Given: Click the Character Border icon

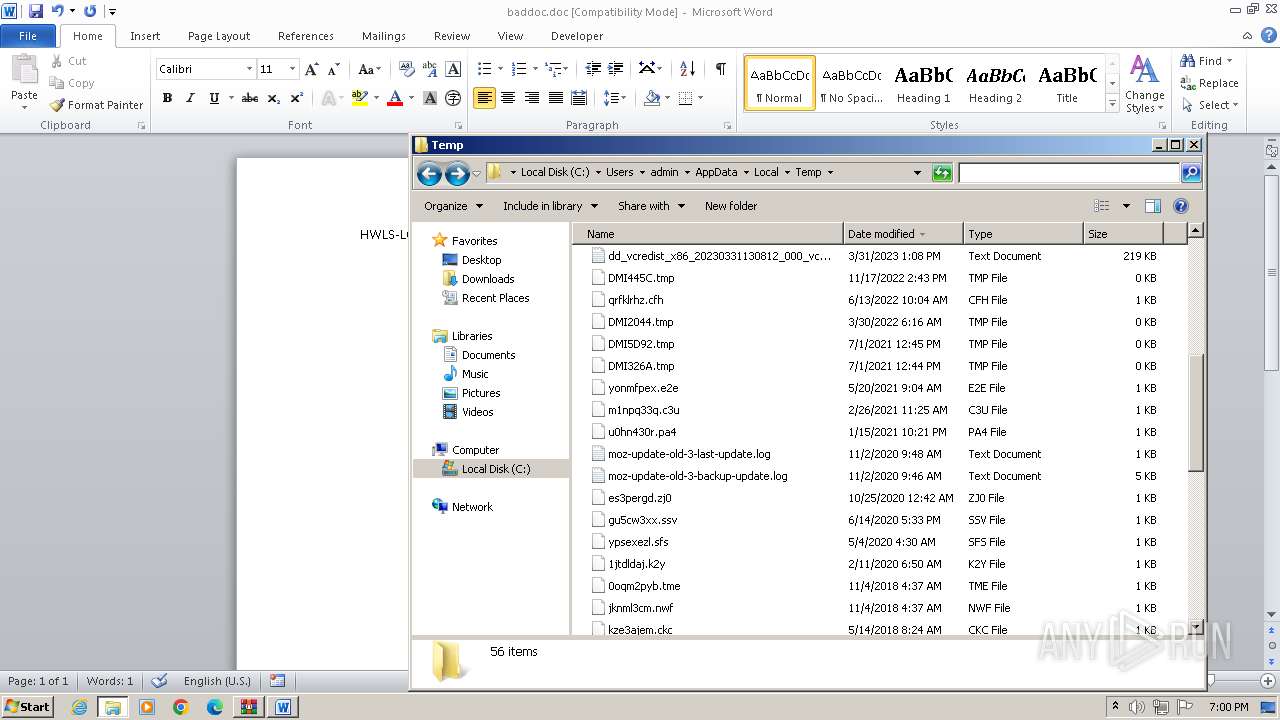Looking at the screenshot, I should coord(453,69).
